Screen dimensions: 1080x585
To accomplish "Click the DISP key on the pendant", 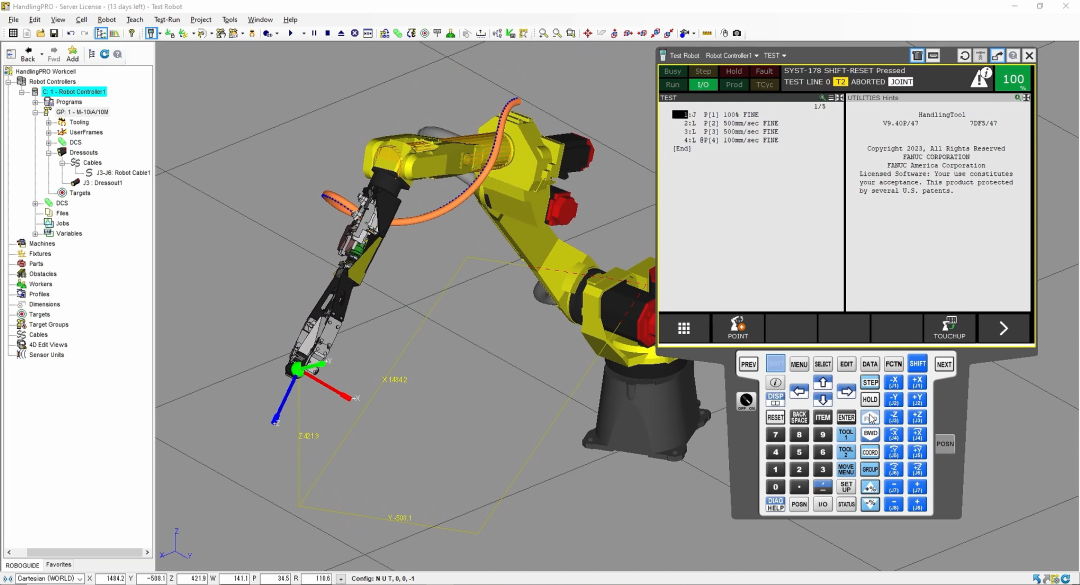I will coord(776,399).
